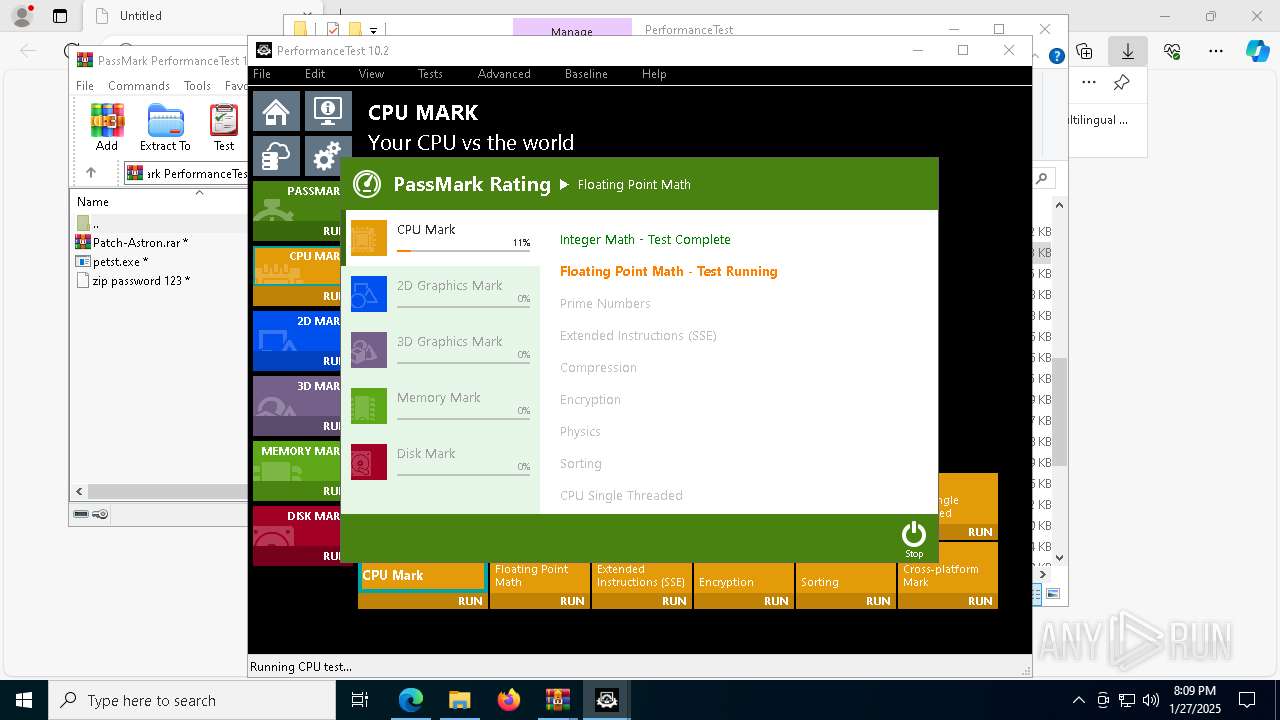Click the PassMark Rating gauge icon
The image size is (1280, 720).
[367, 184]
